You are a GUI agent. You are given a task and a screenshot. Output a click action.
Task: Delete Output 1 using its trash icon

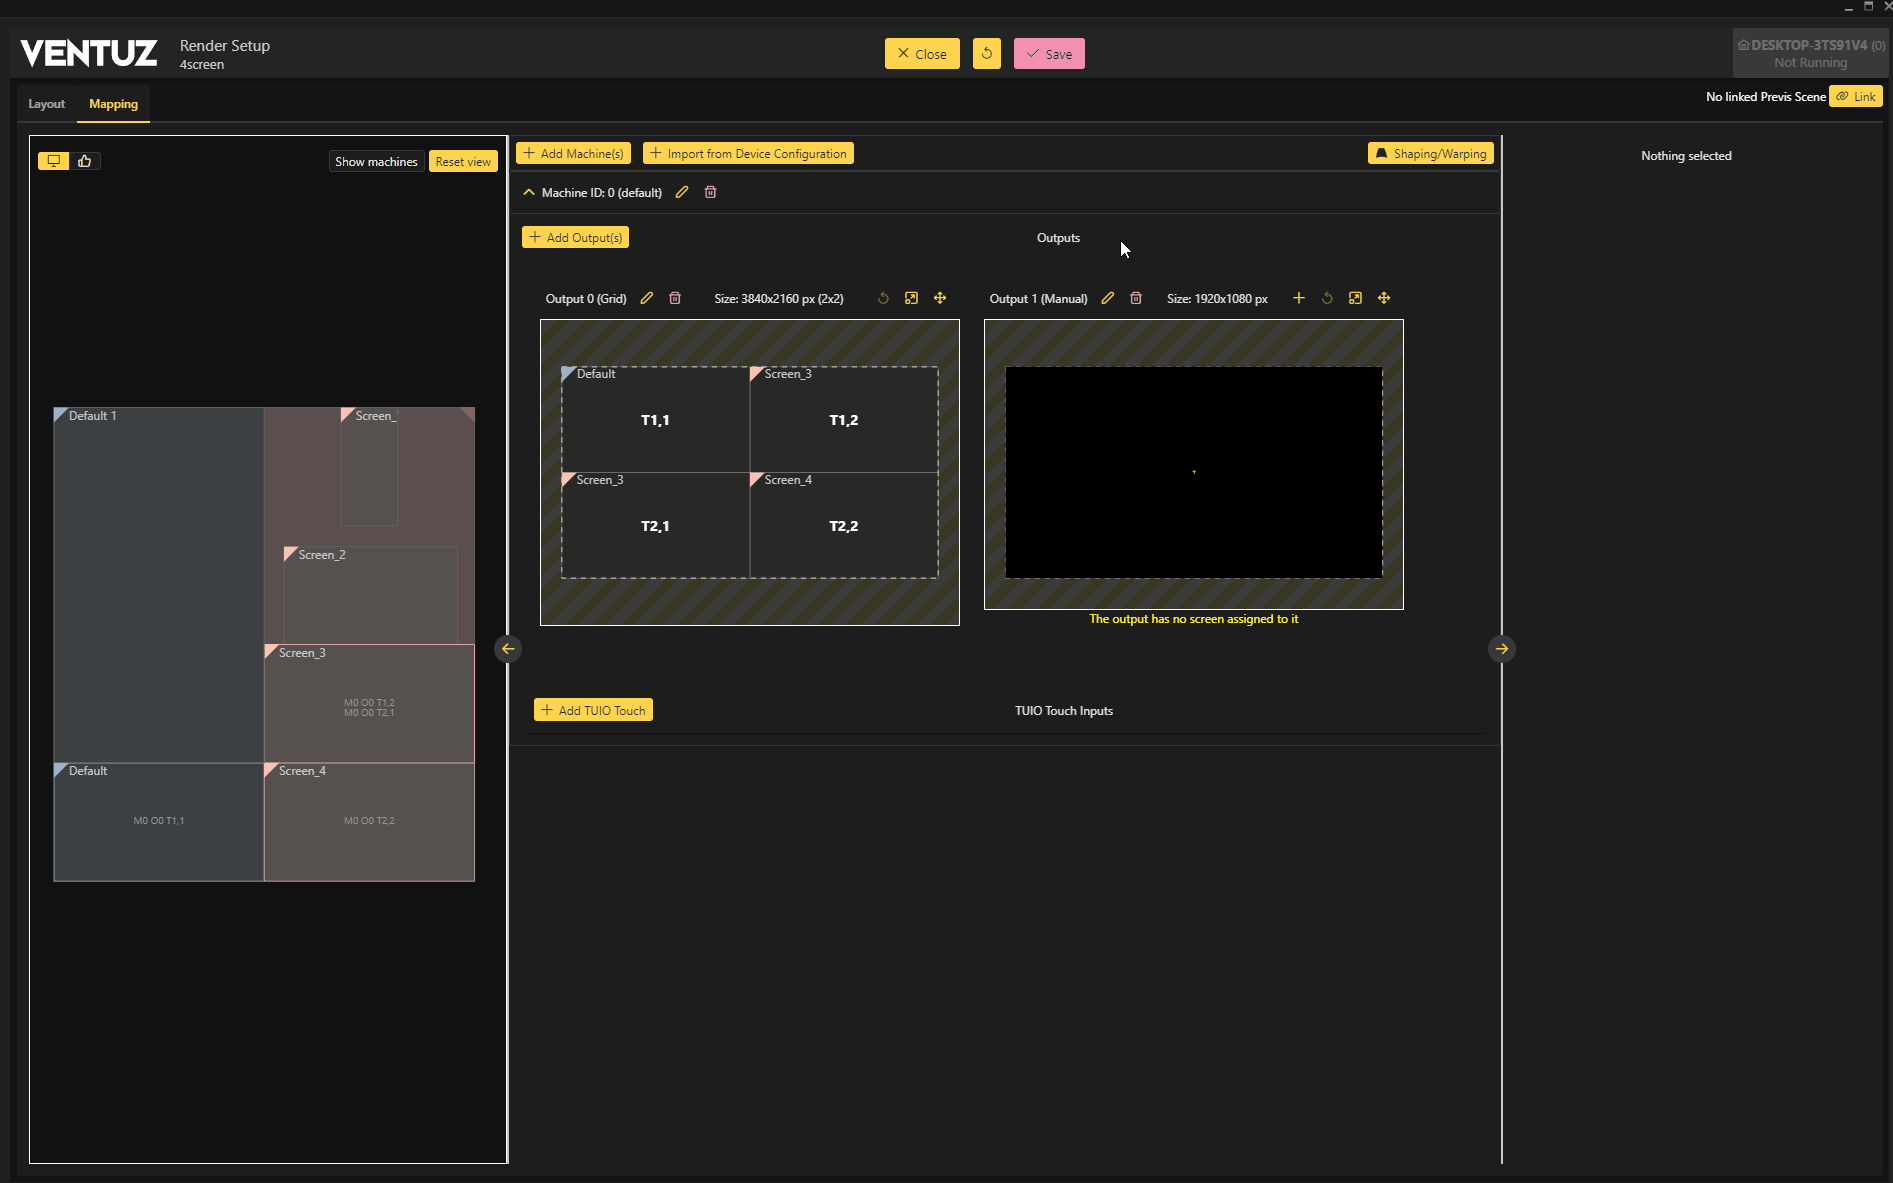tap(1136, 298)
